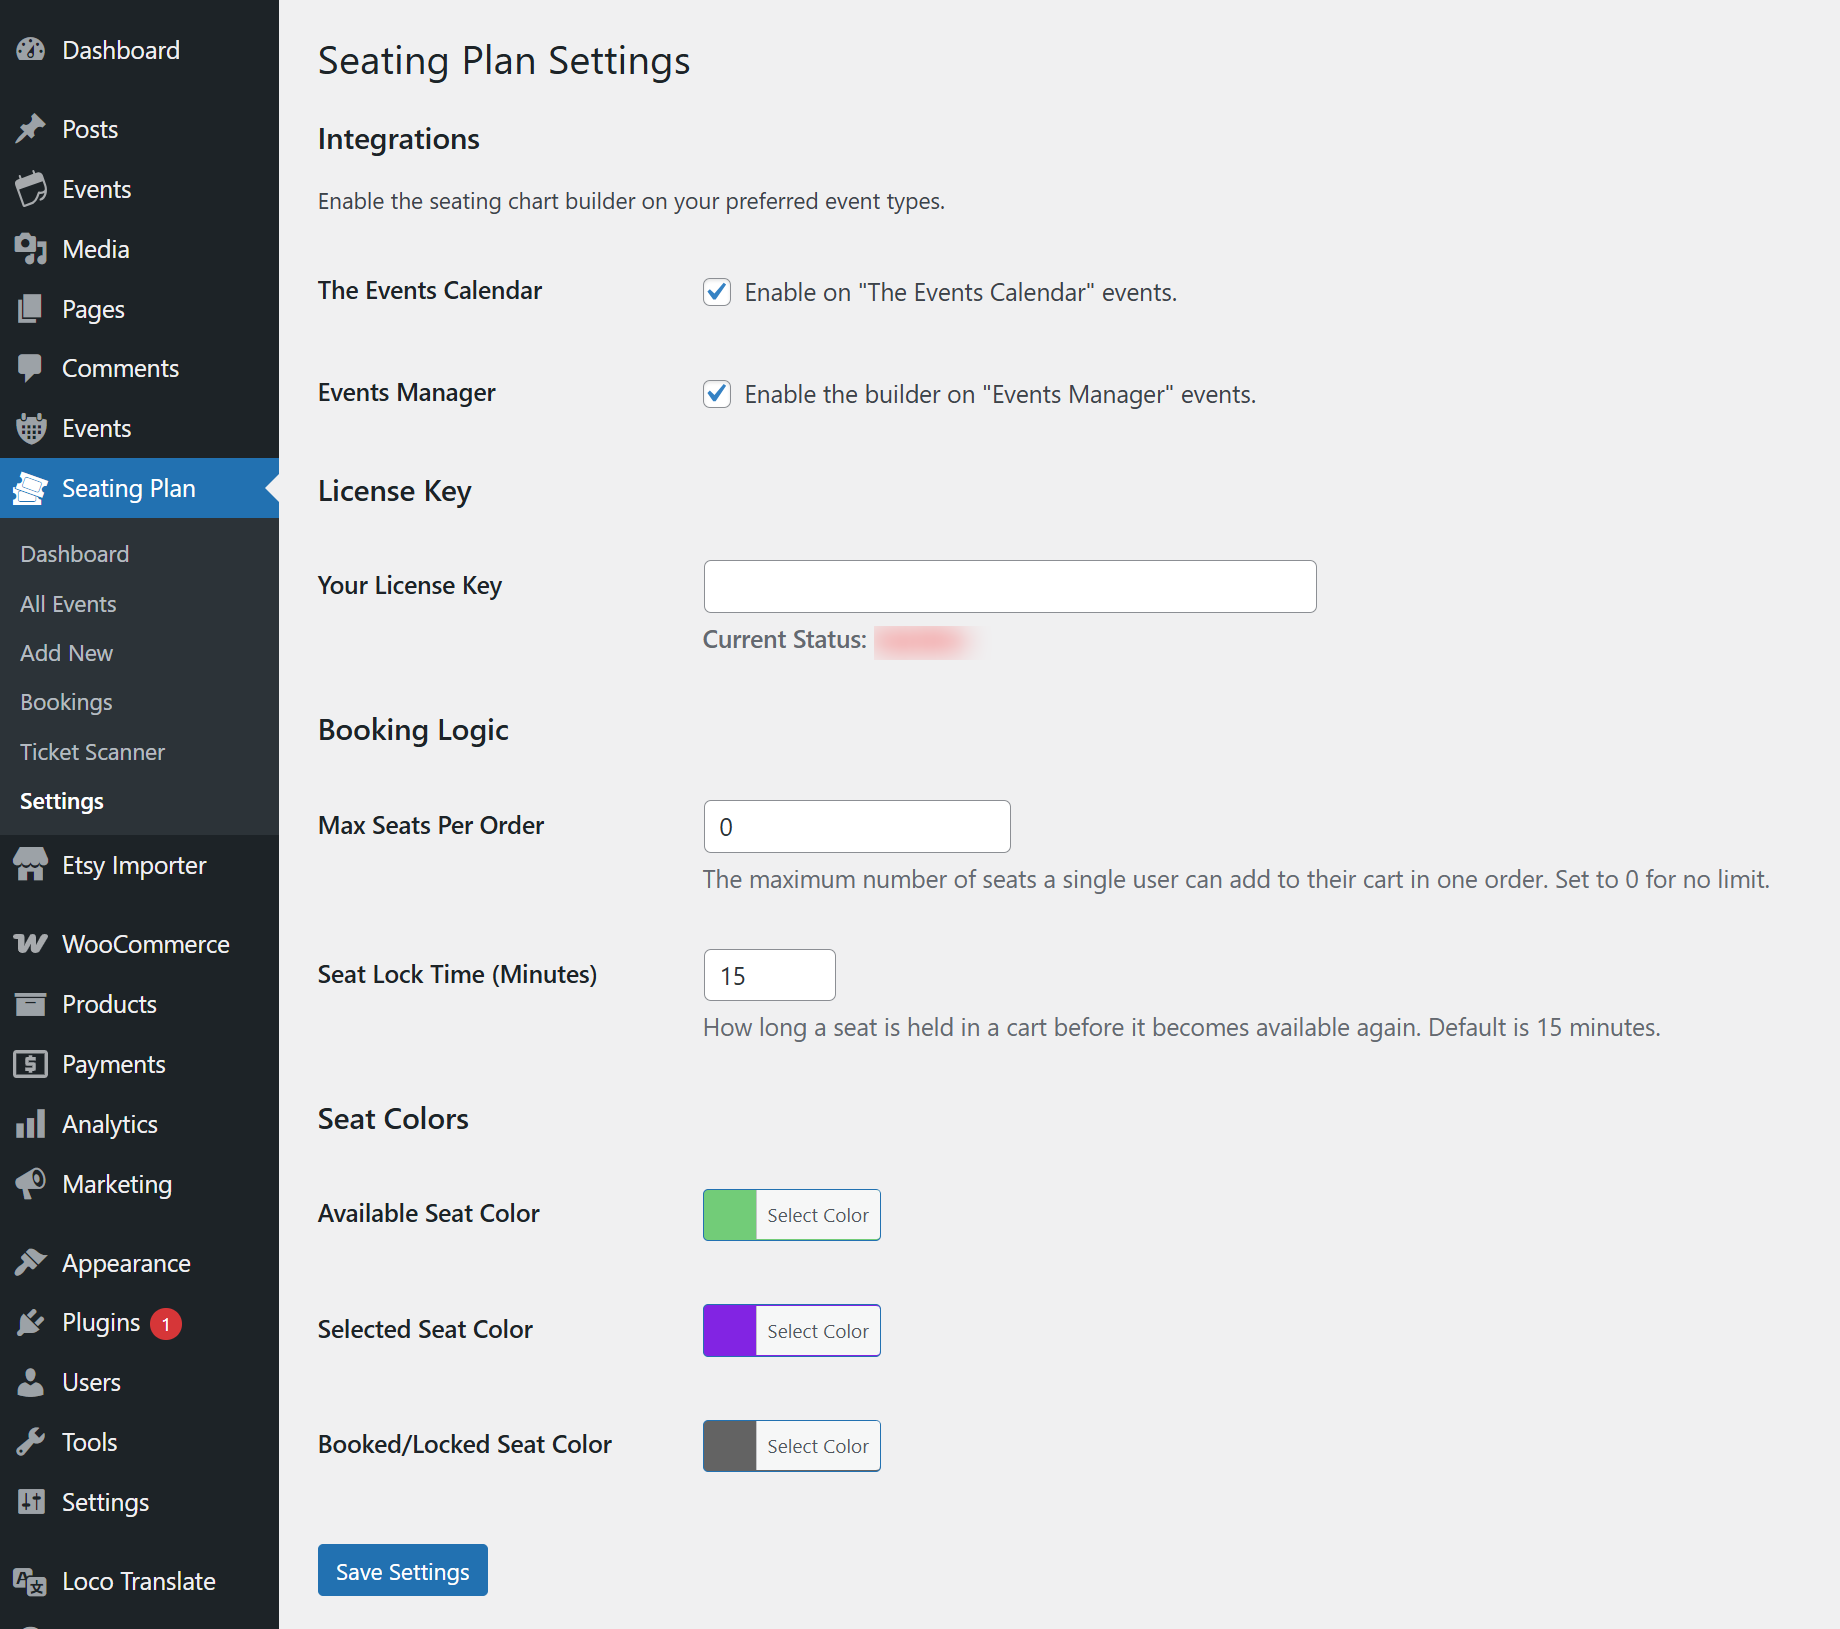Click the purple Selected Seat Color swatch
The width and height of the screenshot is (1840, 1629).
pyautogui.click(x=729, y=1330)
